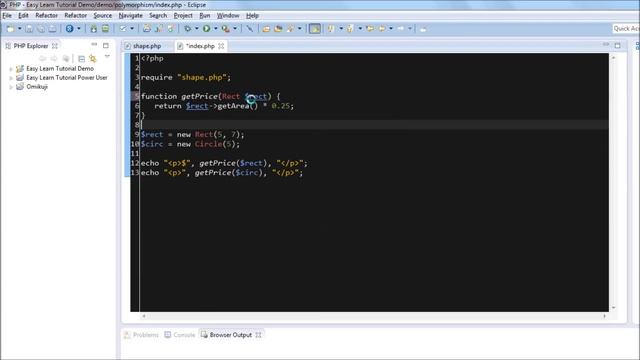The width and height of the screenshot is (640, 360).
Task: Open the Search menu
Action: pyautogui.click(x=158, y=16)
